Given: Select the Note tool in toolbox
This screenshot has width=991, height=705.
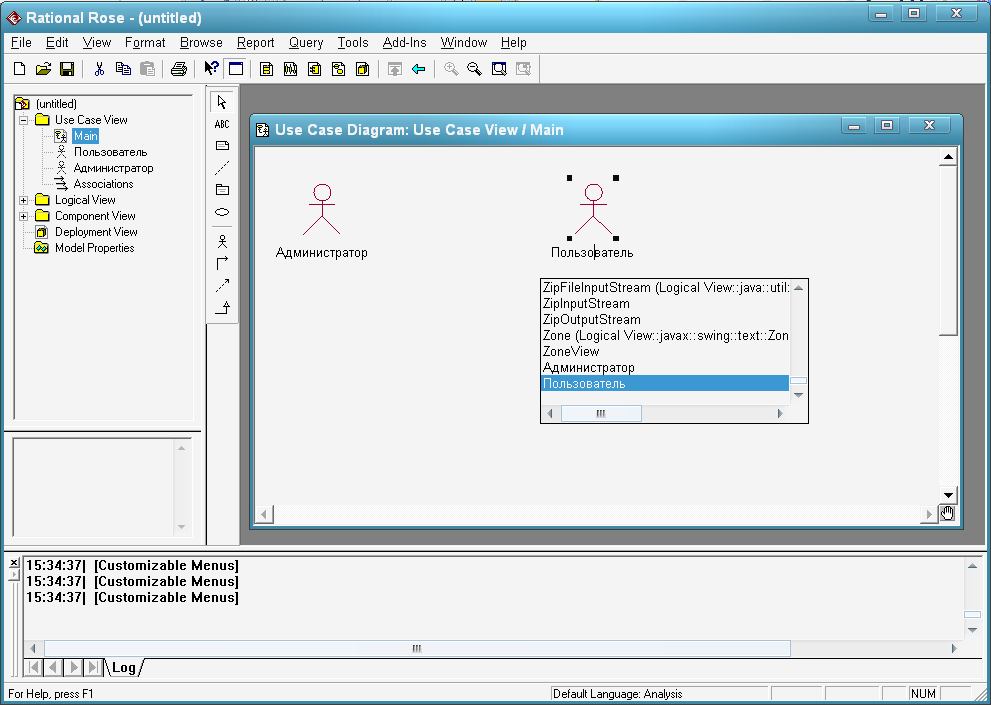Looking at the screenshot, I should tap(222, 146).
